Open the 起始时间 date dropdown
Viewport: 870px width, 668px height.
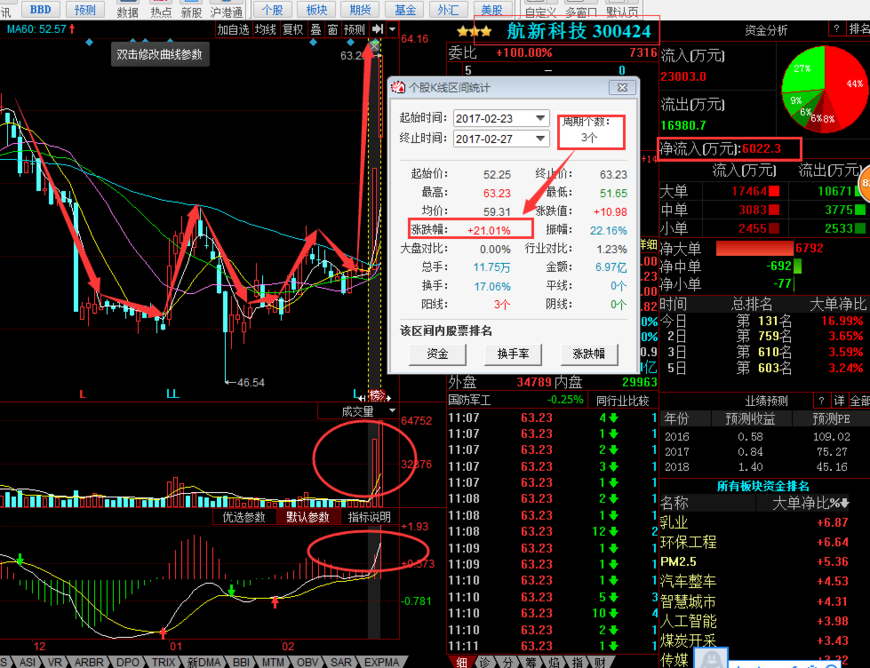click(x=540, y=118)
